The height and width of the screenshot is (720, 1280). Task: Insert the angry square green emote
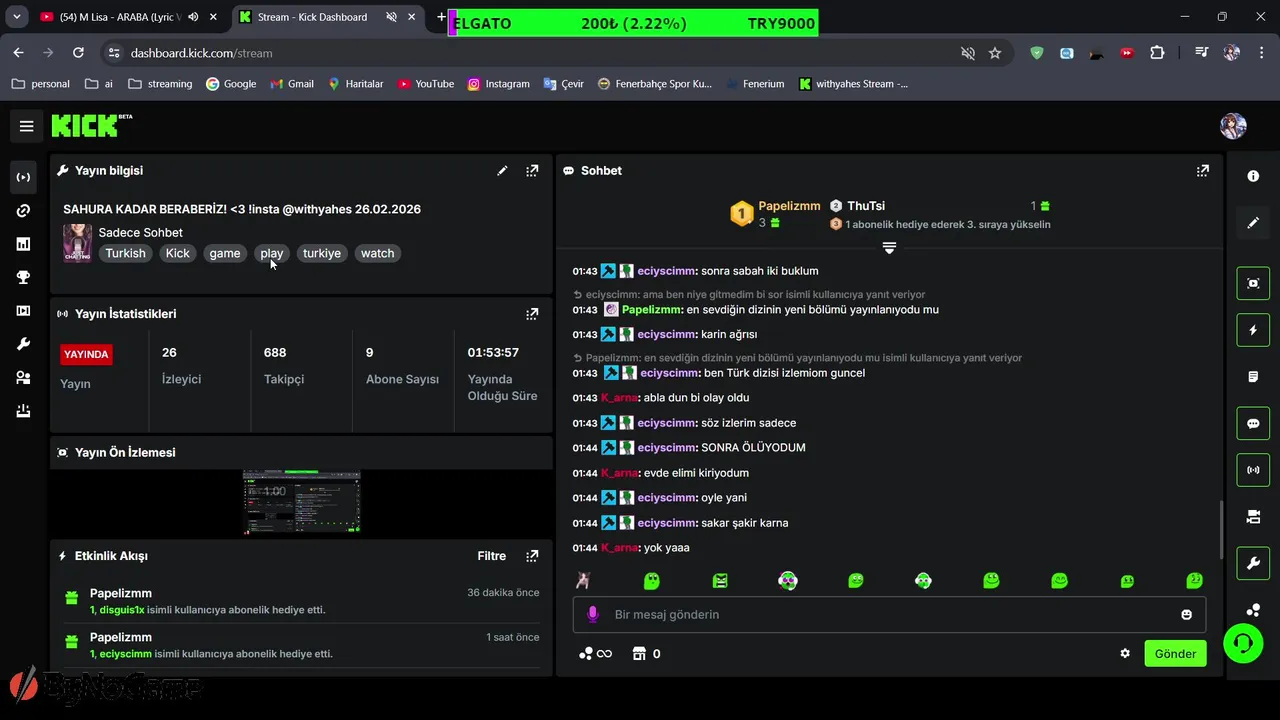[x=720, y=580]
